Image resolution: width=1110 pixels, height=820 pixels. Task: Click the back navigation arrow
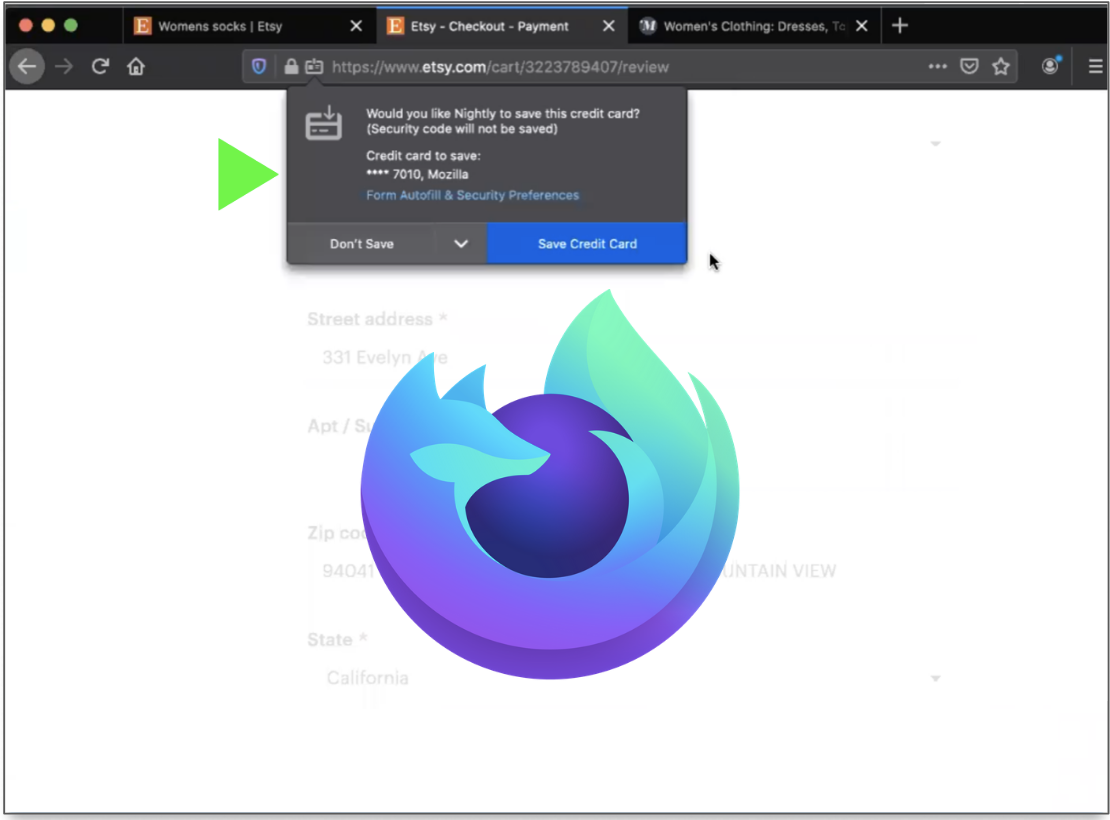[x=27, y=67]
